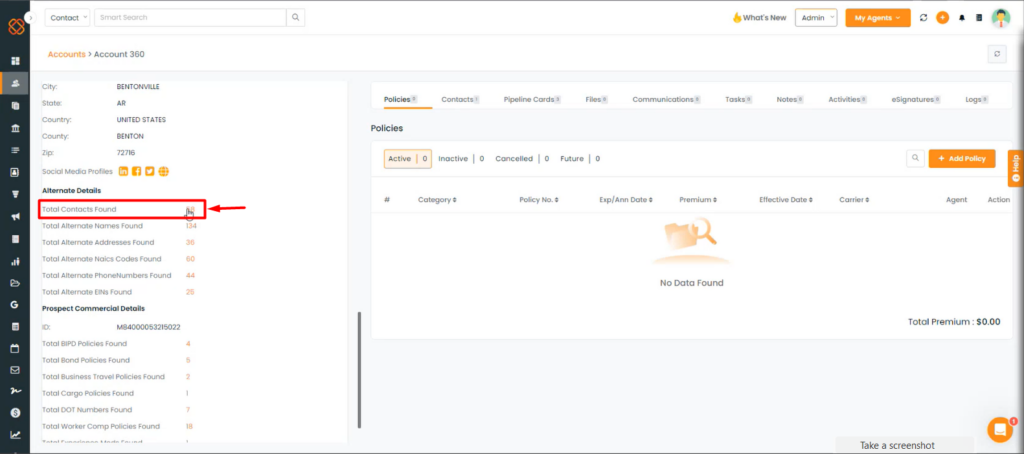Image resolution: width=1024 pixels, height=454 pixels.
Task: Switch to the Files tab
Action: [x=597, y=100]
